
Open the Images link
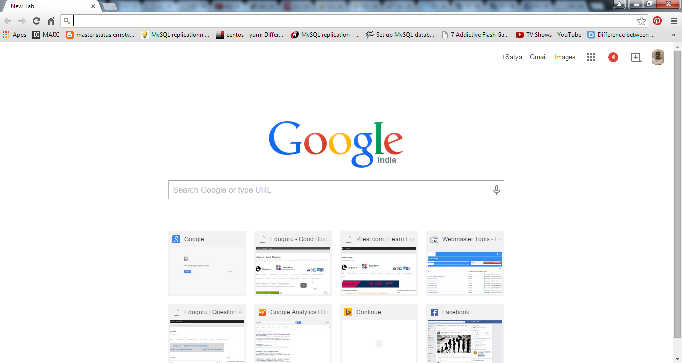click(x=565, y=57)
